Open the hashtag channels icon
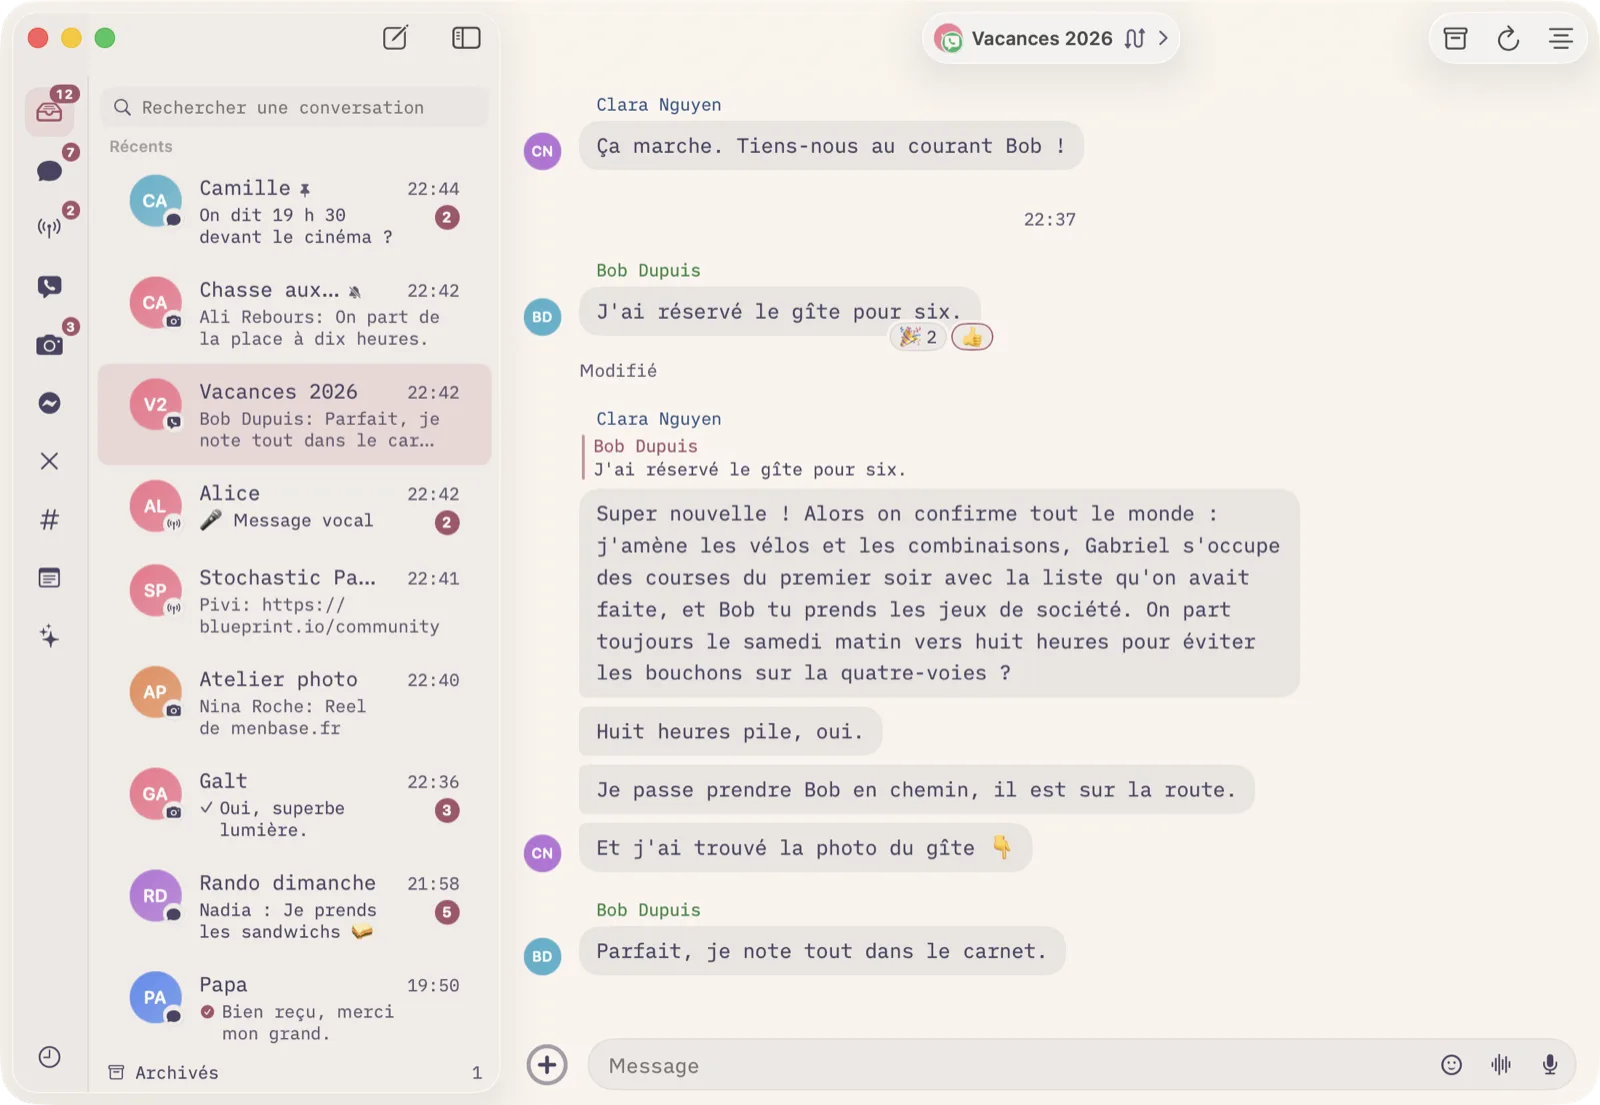Screen dimensions: 1600x1105 pos(49,520)
